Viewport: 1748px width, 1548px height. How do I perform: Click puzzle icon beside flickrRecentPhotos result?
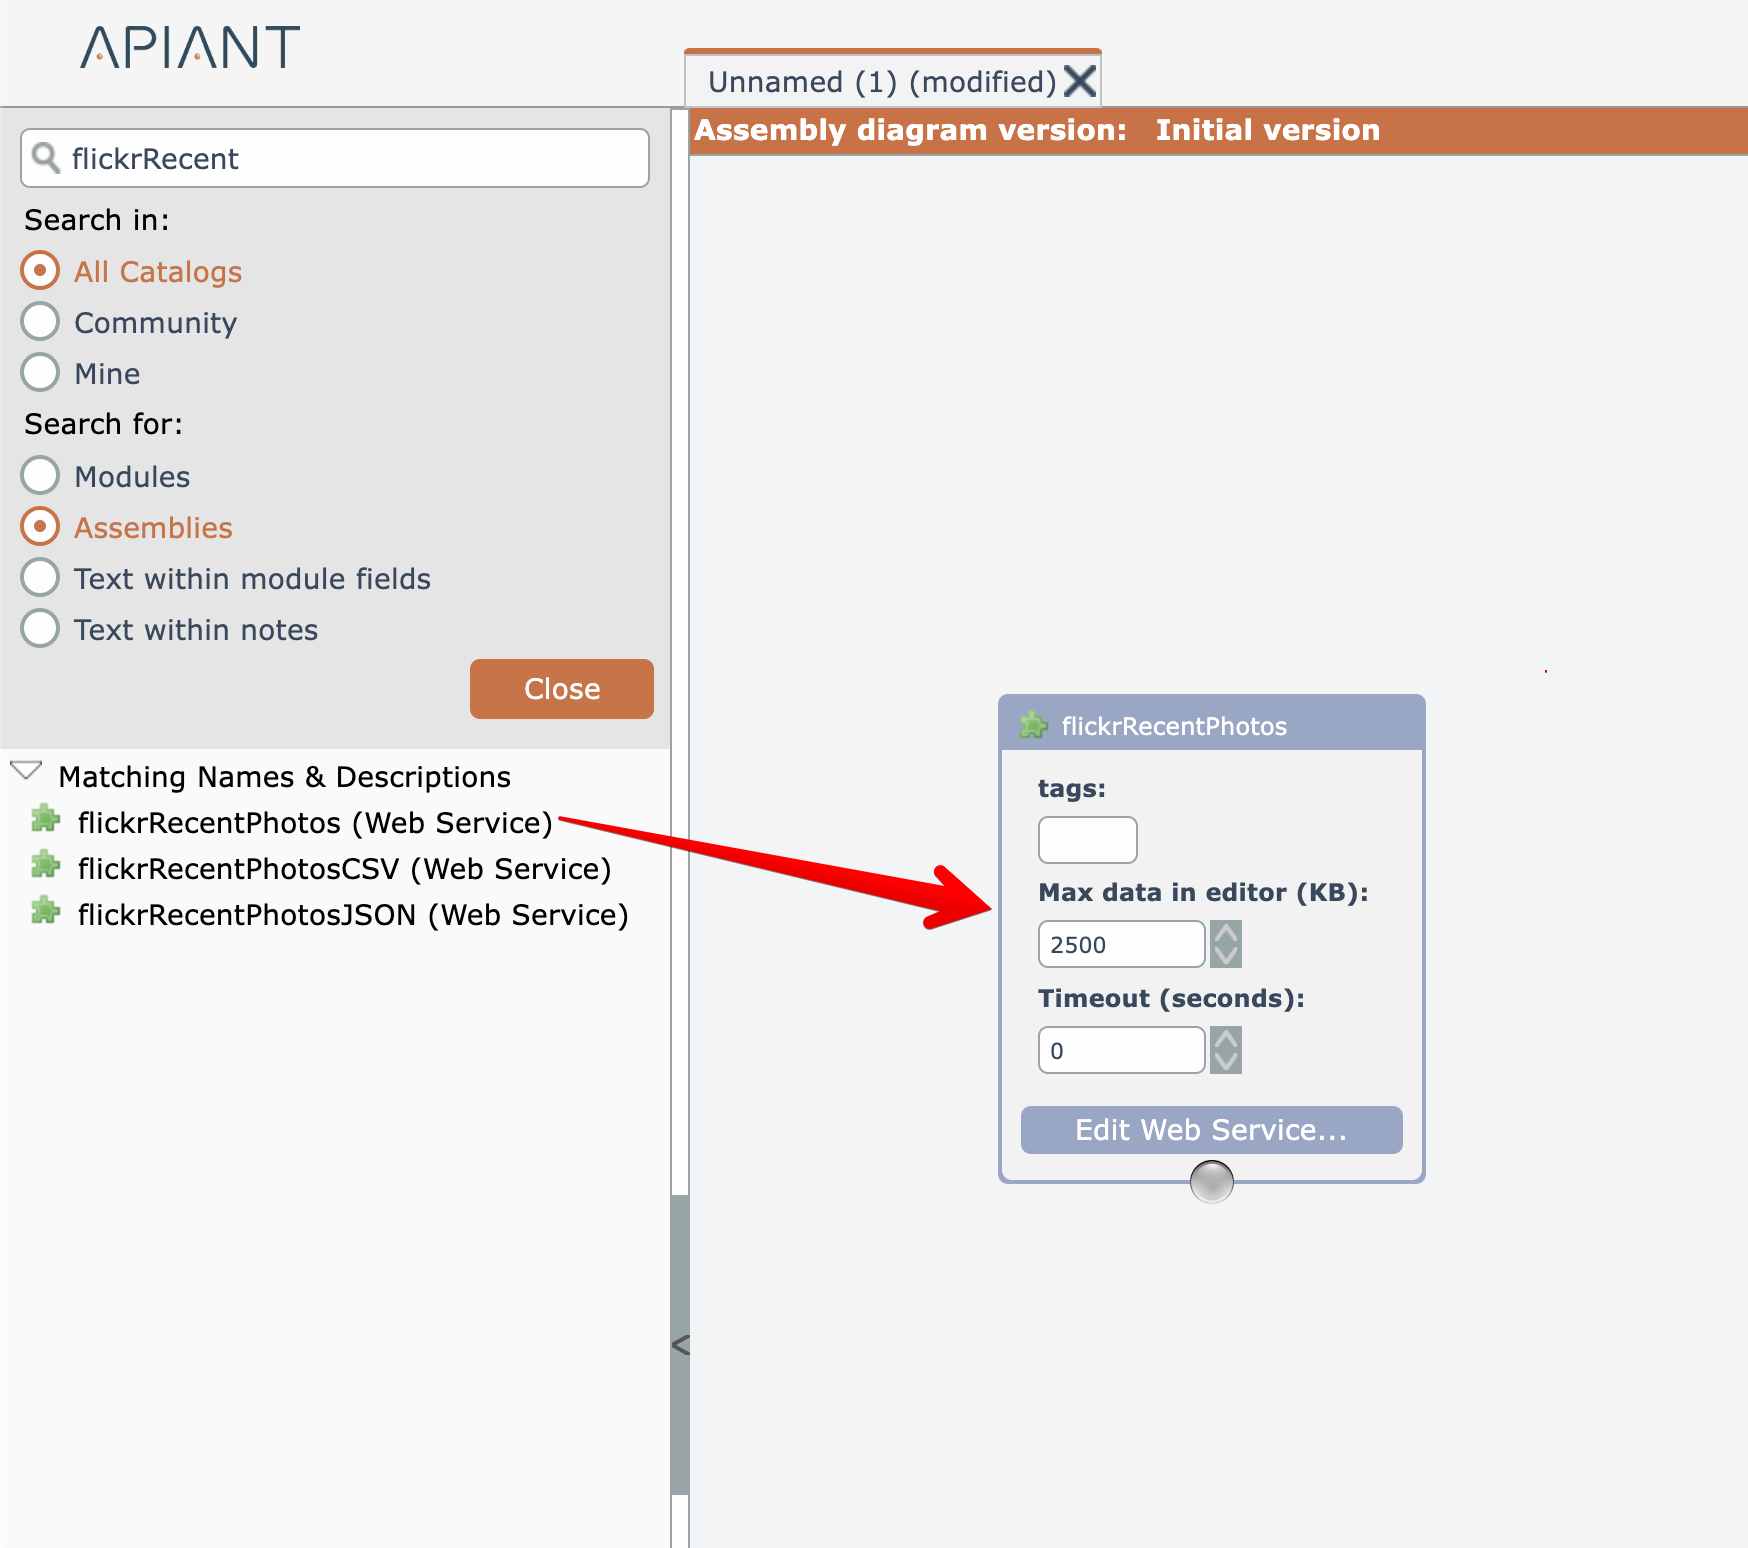[x=45, y=820]
